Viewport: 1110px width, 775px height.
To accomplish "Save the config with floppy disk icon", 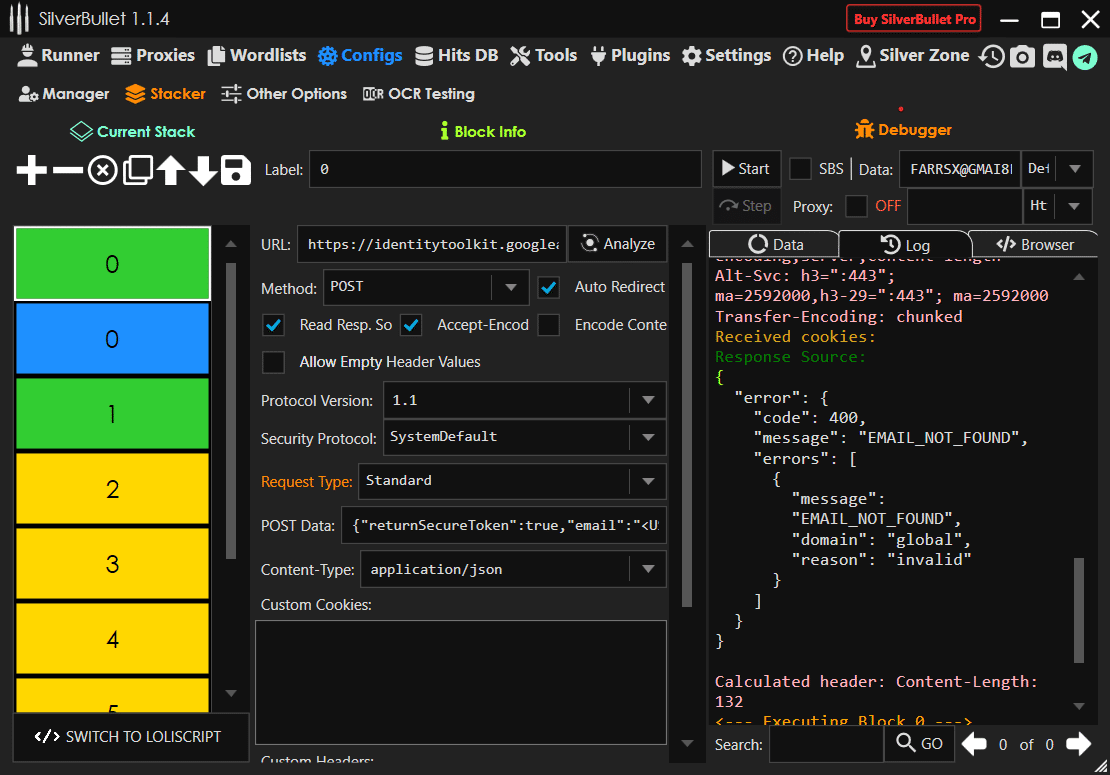I will pos(236,170).
